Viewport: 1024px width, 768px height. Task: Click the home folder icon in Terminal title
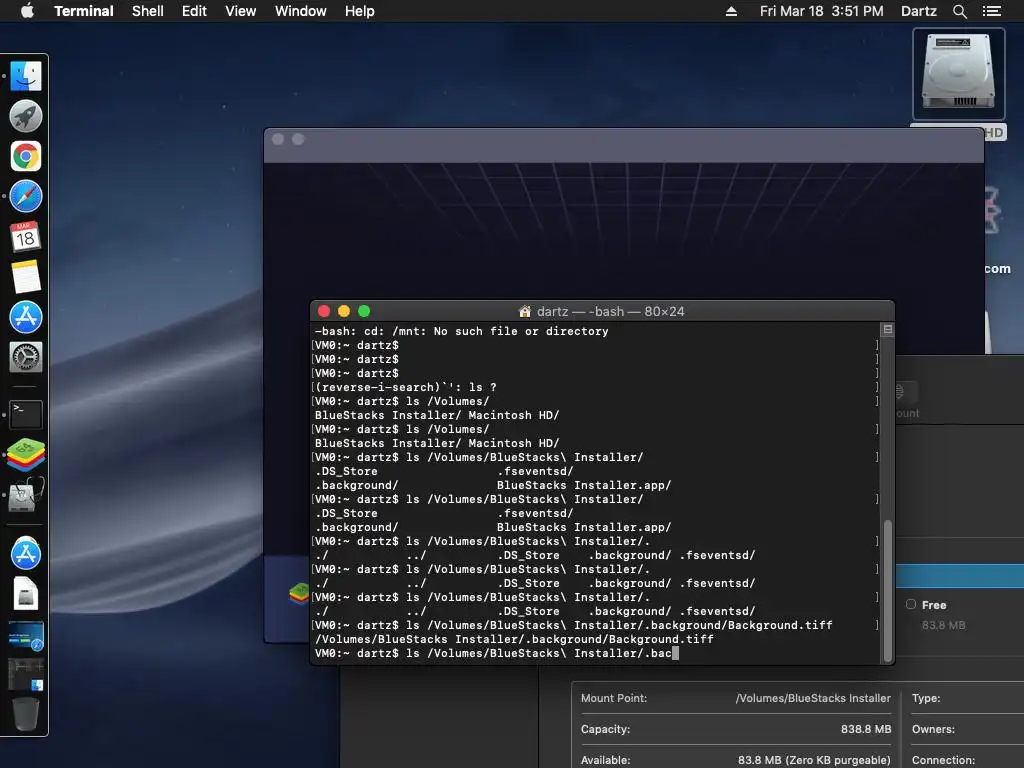tap(524, 312)
